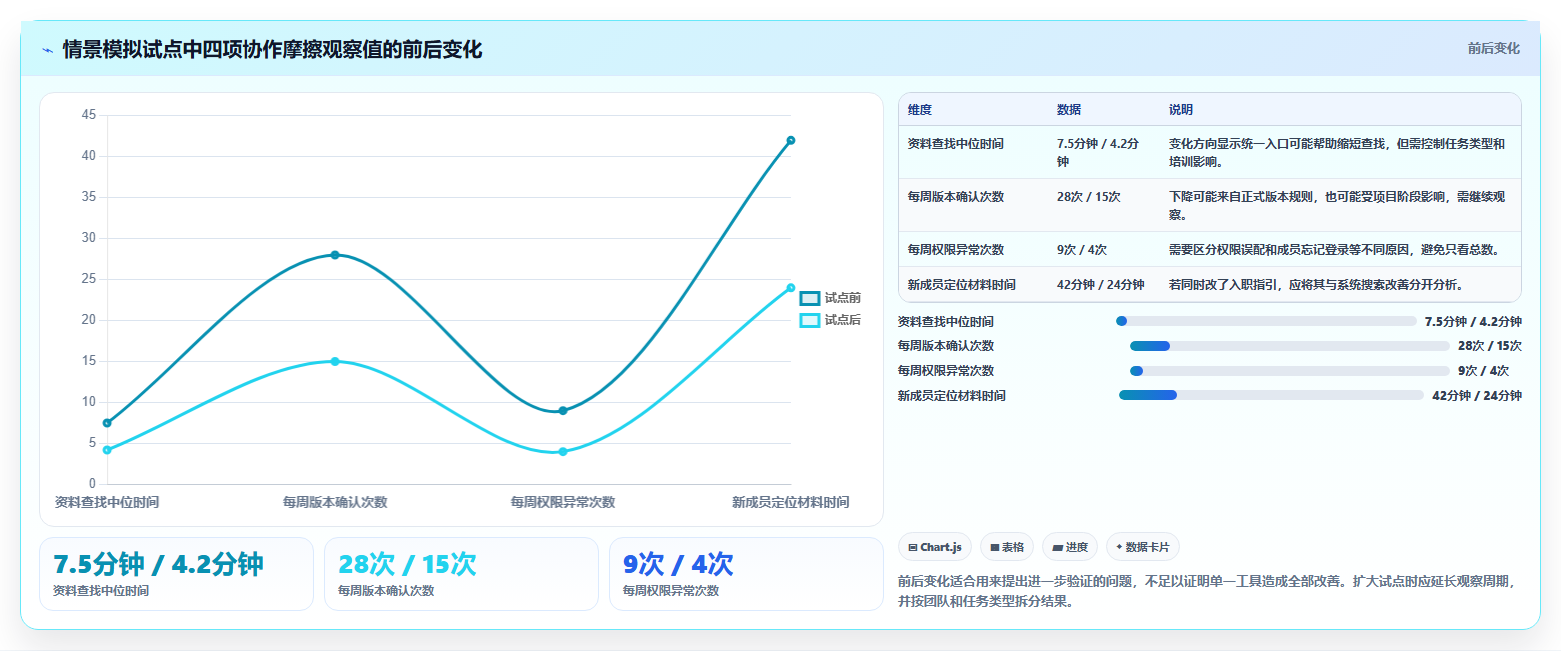Click the y-axis value 45

(89, 115)
